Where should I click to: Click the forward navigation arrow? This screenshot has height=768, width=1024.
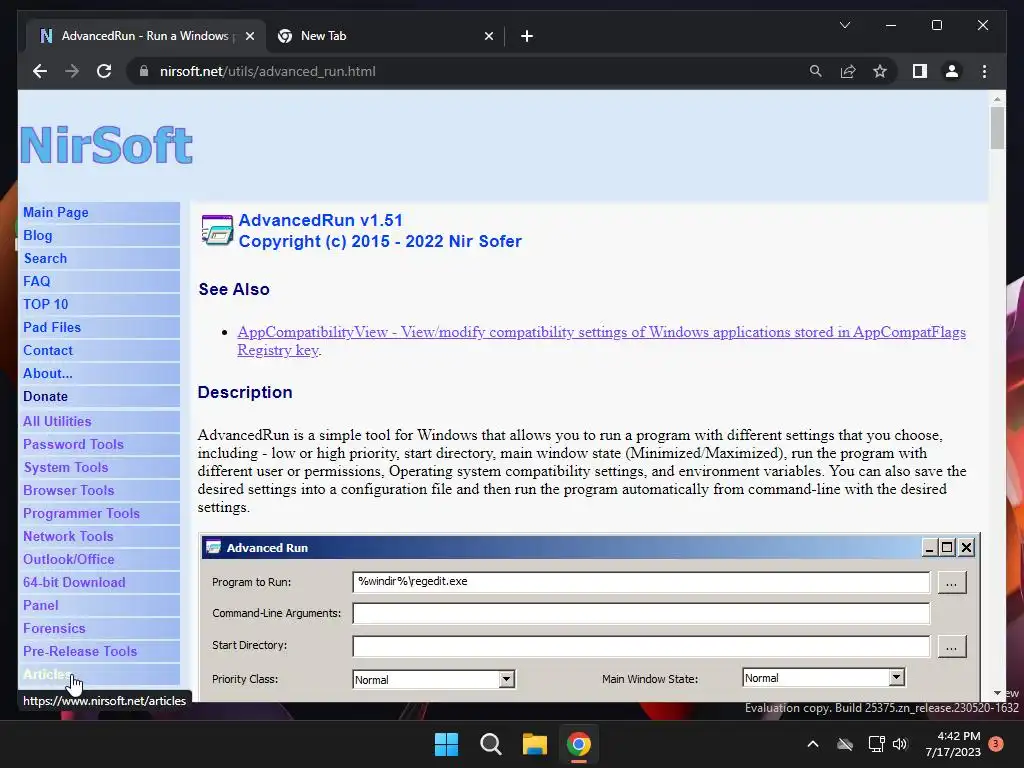pos(72,71)
